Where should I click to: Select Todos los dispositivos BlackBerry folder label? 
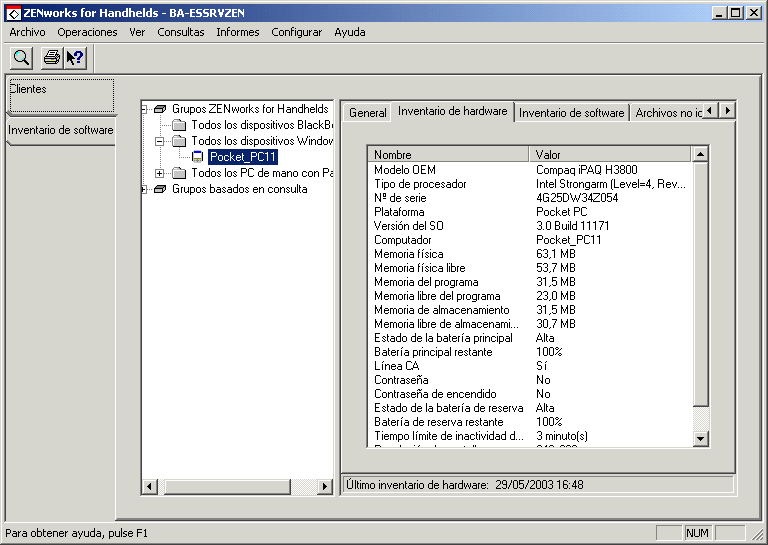pyautogui.click(x=262, y=125)
